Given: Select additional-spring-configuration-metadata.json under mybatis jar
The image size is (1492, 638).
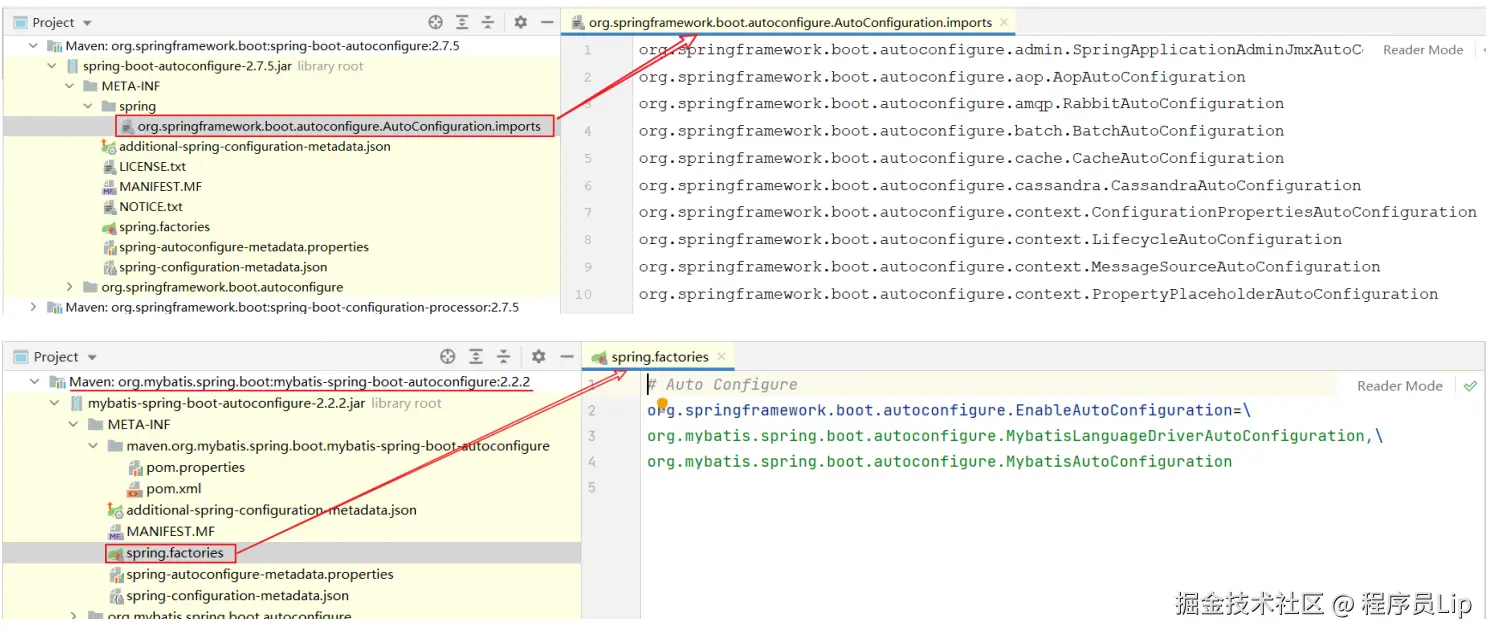Looking at the screenshot, I should click(271, 510).
